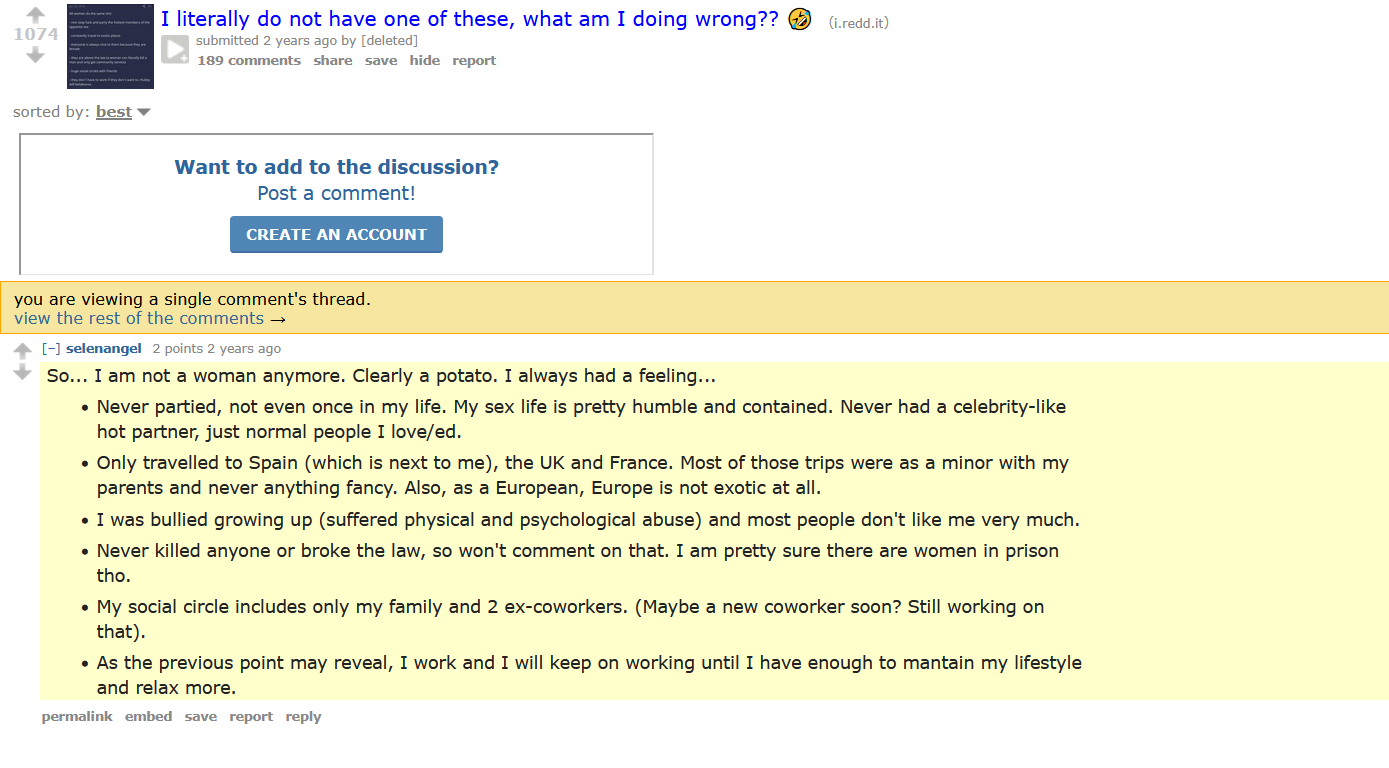Downvote selenangel's comment
1389x768 pixels.
(23, 372)
